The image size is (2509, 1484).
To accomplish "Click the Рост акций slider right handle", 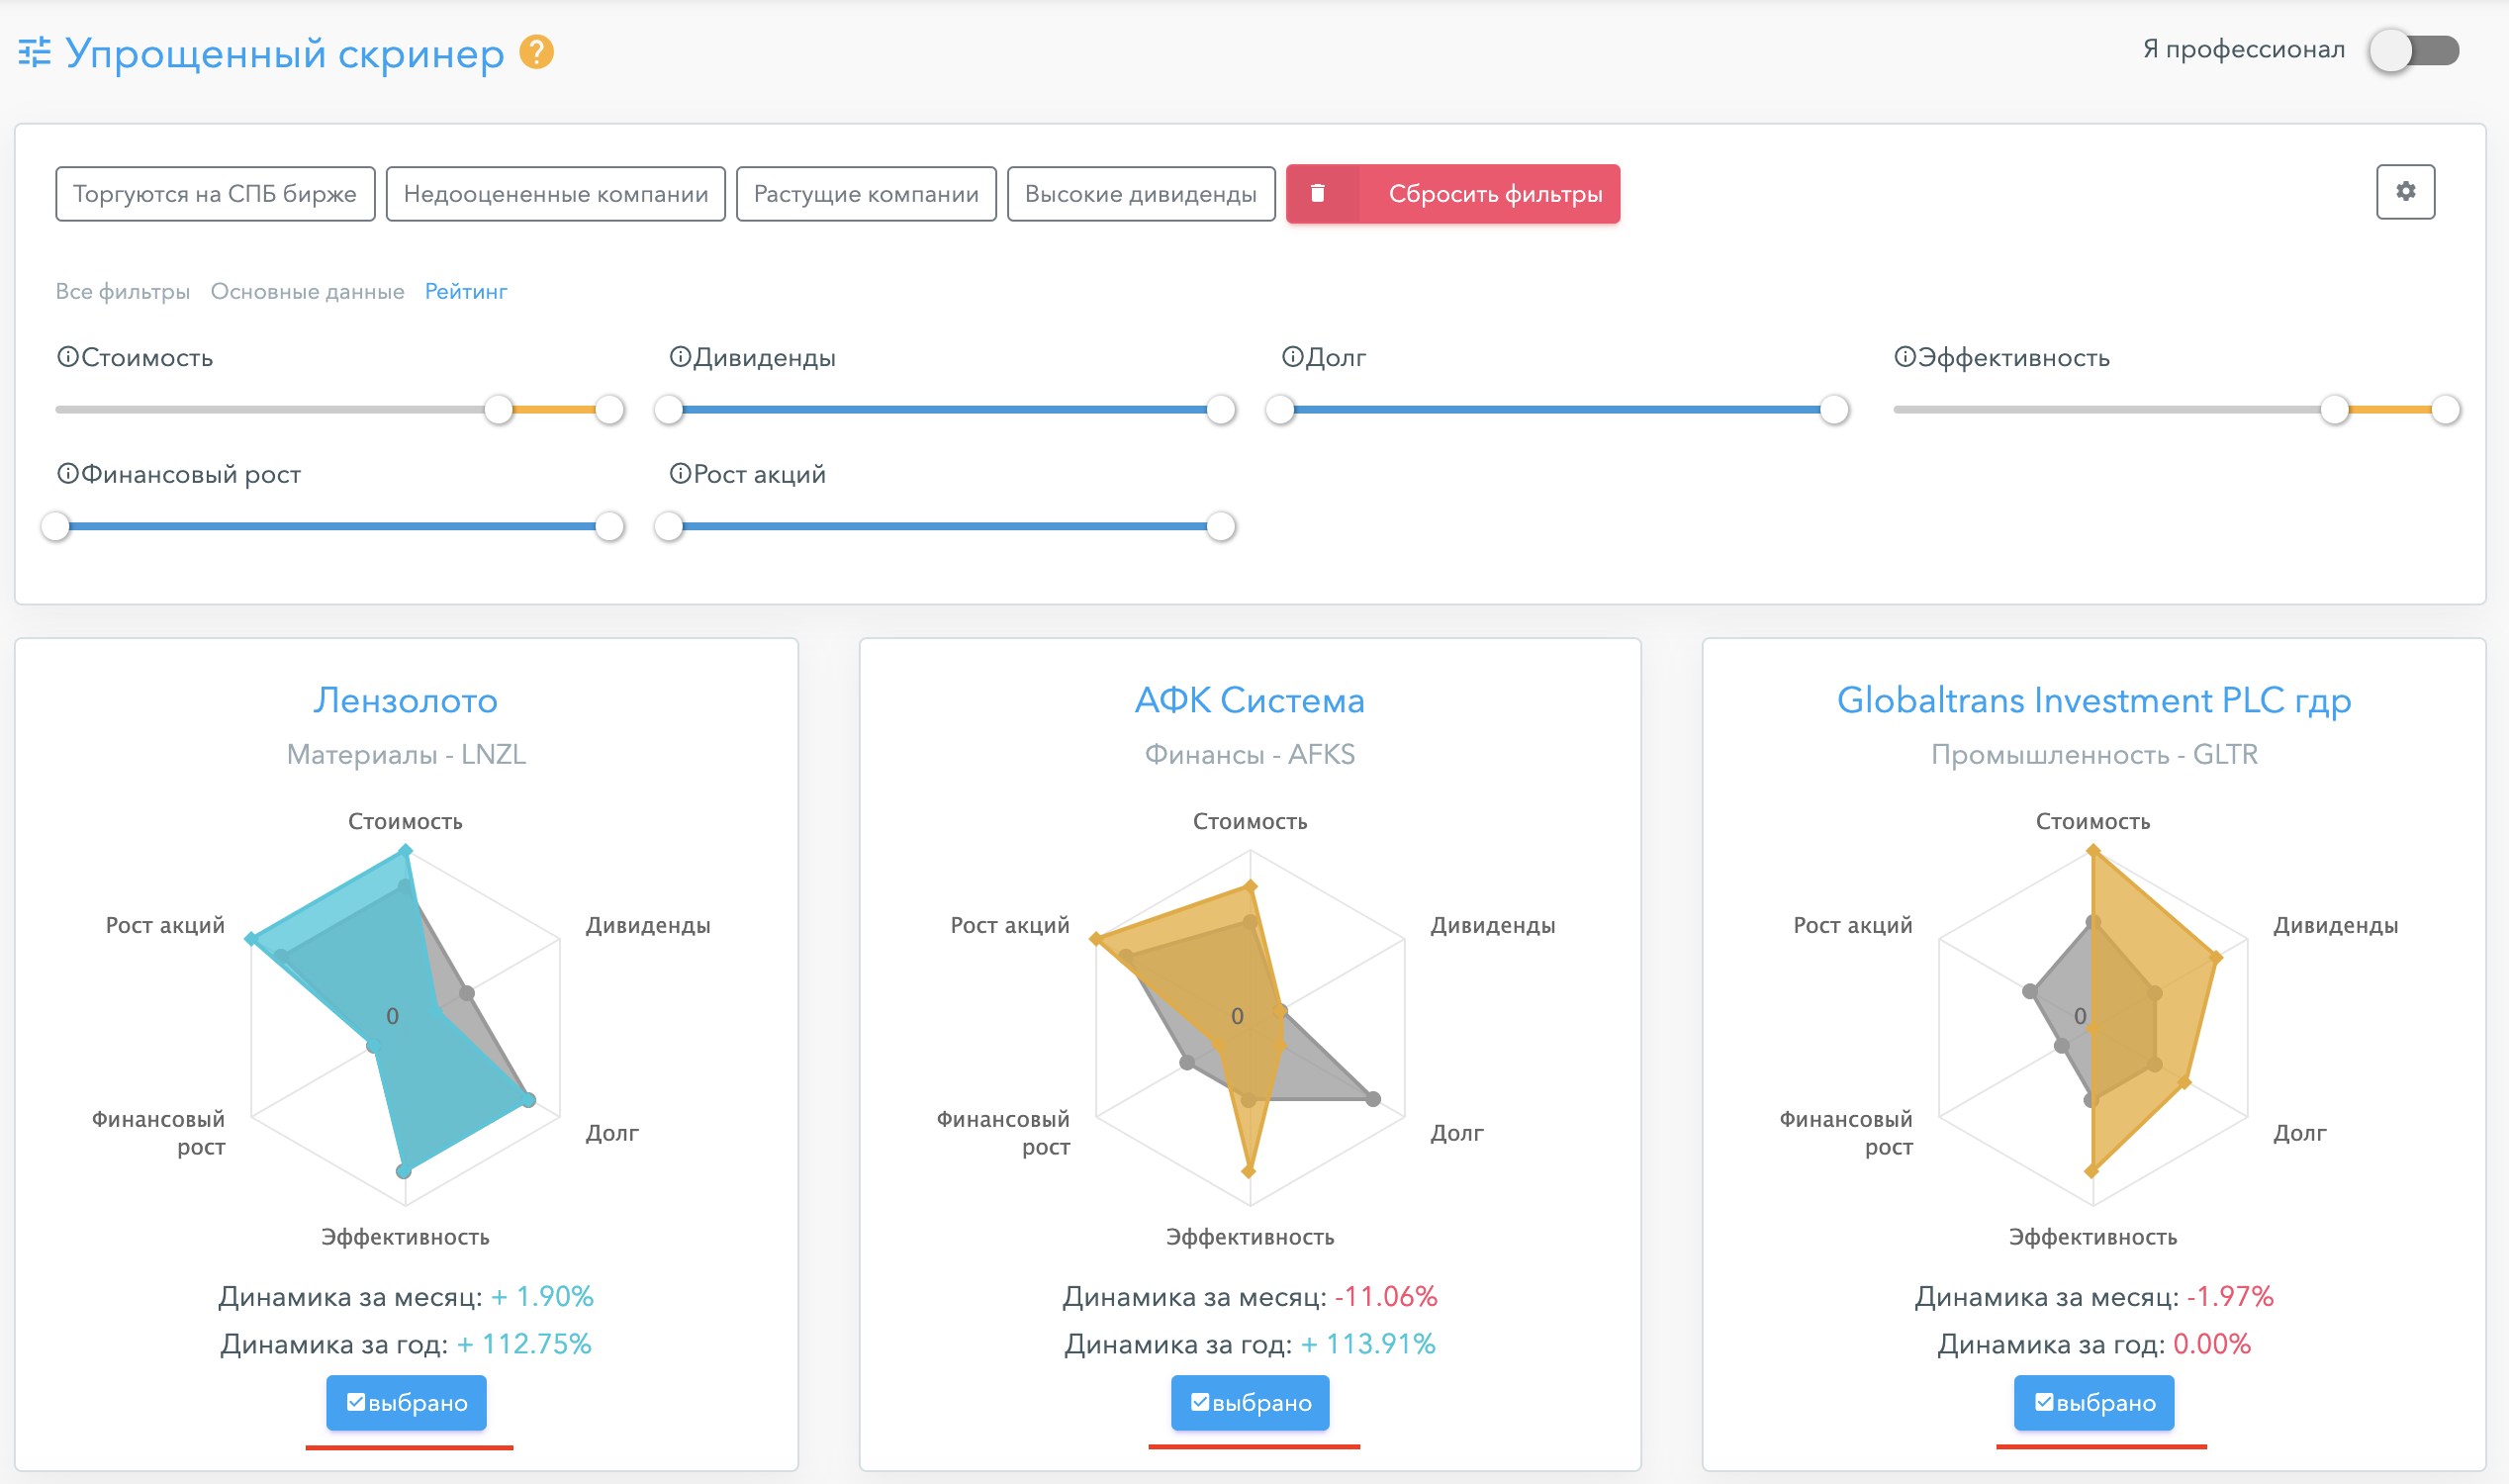I will pyautogui.click(x=1221, y=526).
